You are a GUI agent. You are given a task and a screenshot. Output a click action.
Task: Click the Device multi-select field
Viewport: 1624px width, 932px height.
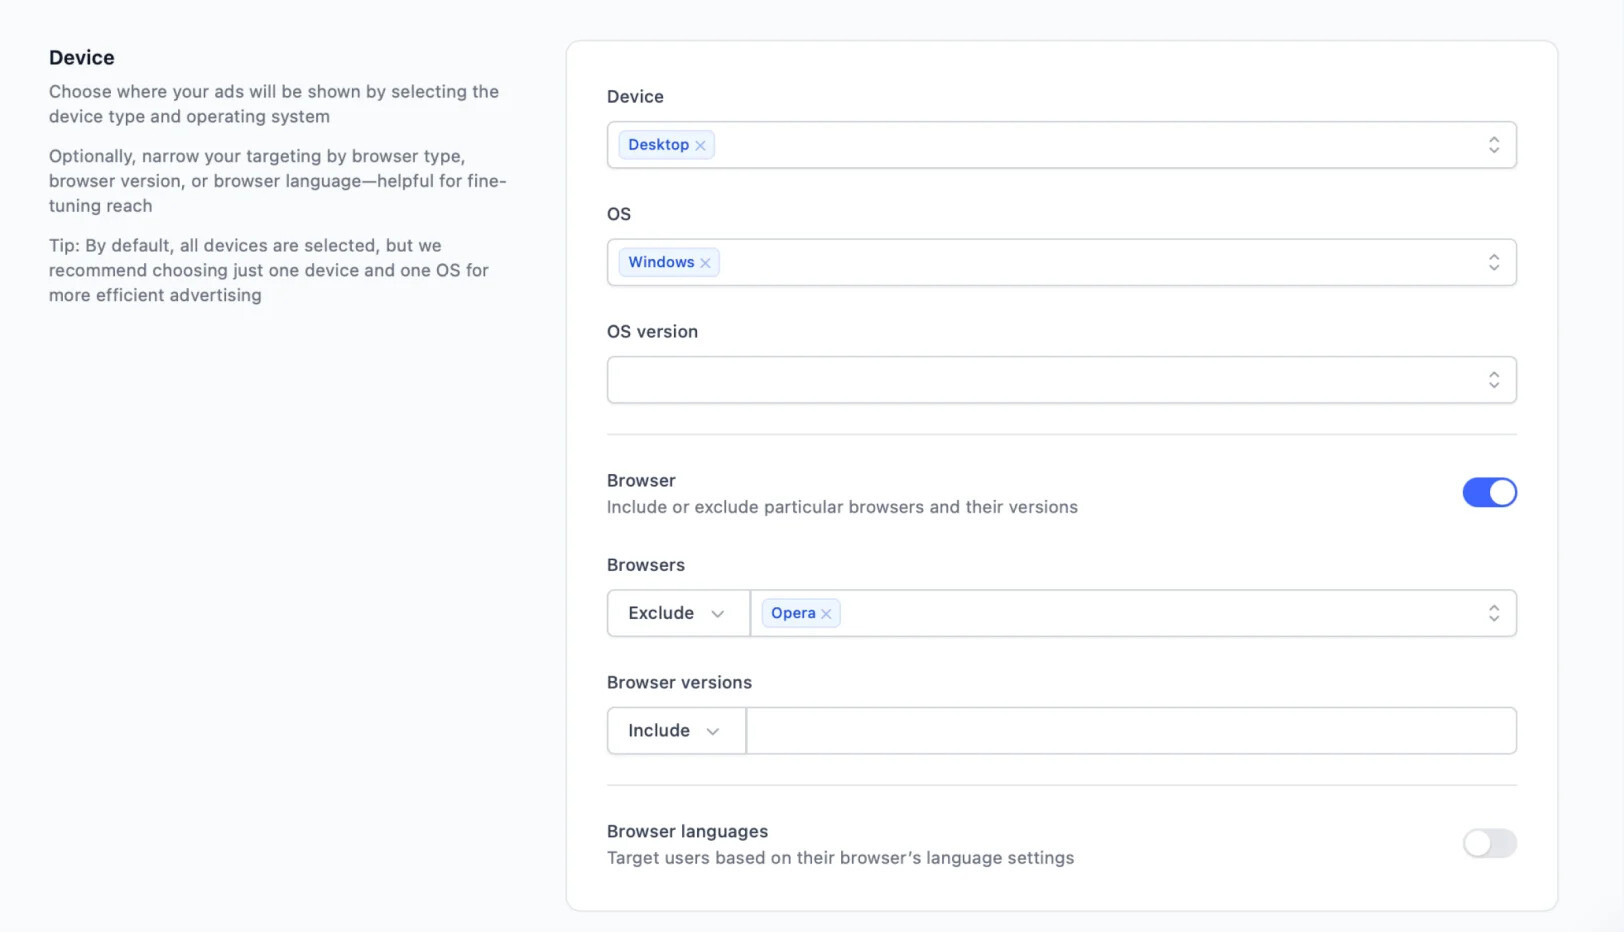pyautogui.click(x=1061, y=145)
